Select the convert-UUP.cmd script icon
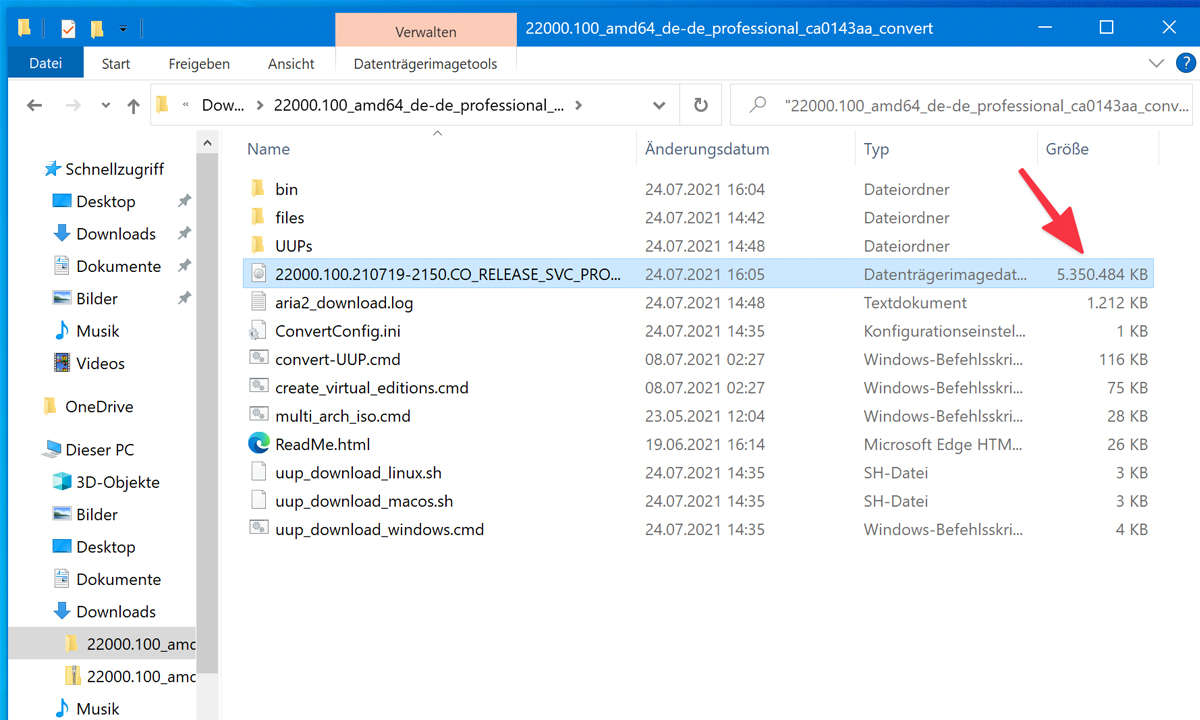 click(x=258, y=358)
